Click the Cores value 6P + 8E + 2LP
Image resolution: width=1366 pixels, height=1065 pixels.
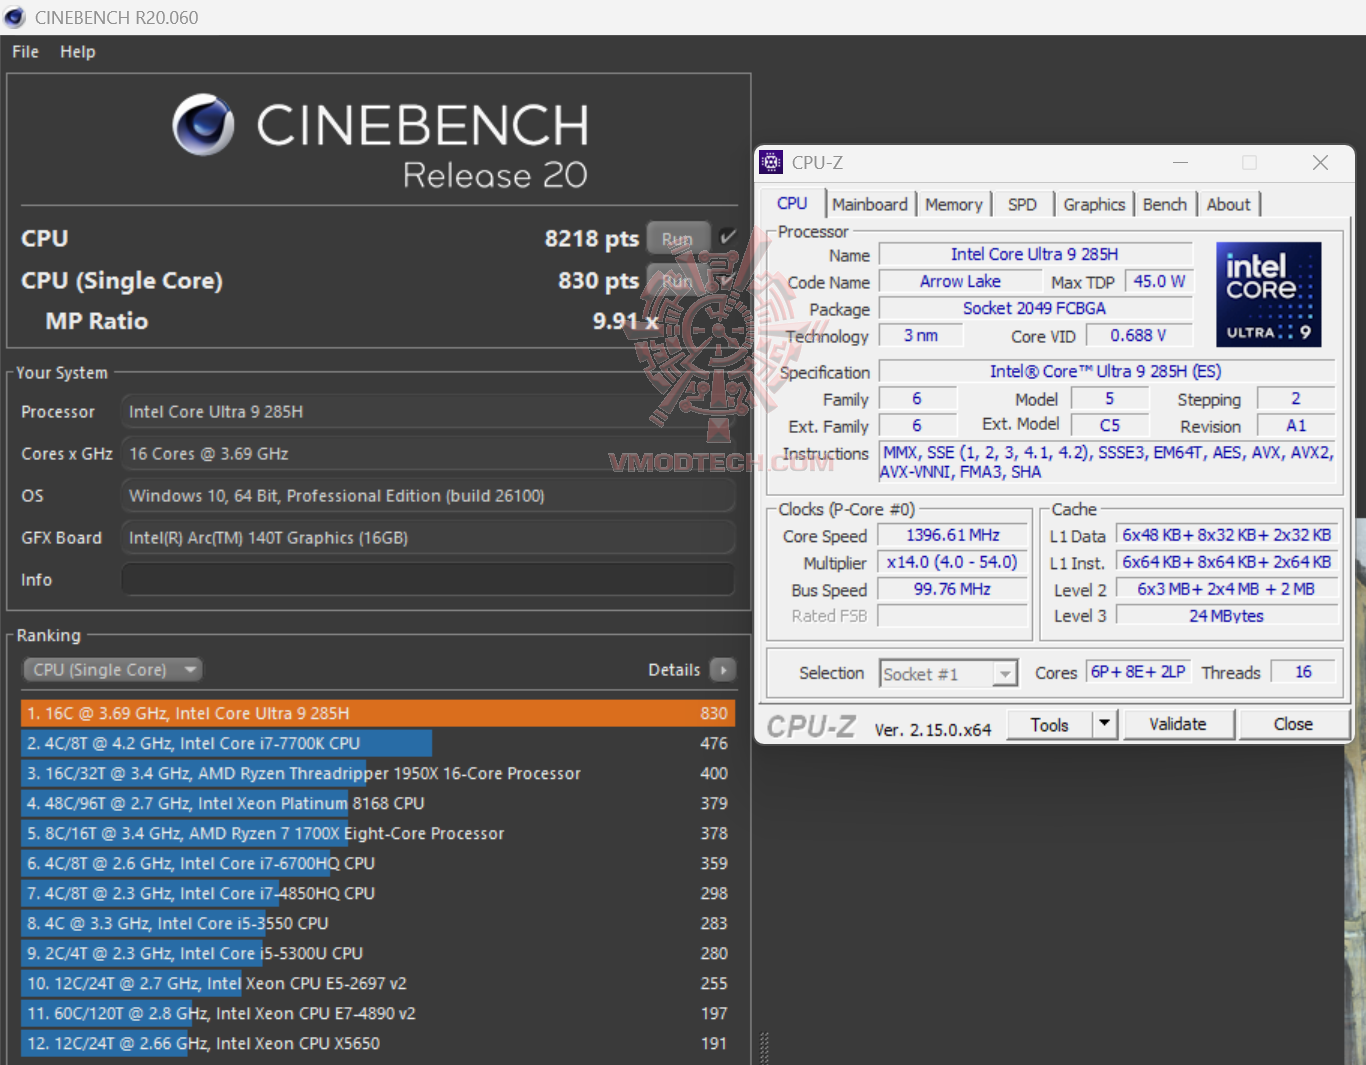[x=1138, y=672]
